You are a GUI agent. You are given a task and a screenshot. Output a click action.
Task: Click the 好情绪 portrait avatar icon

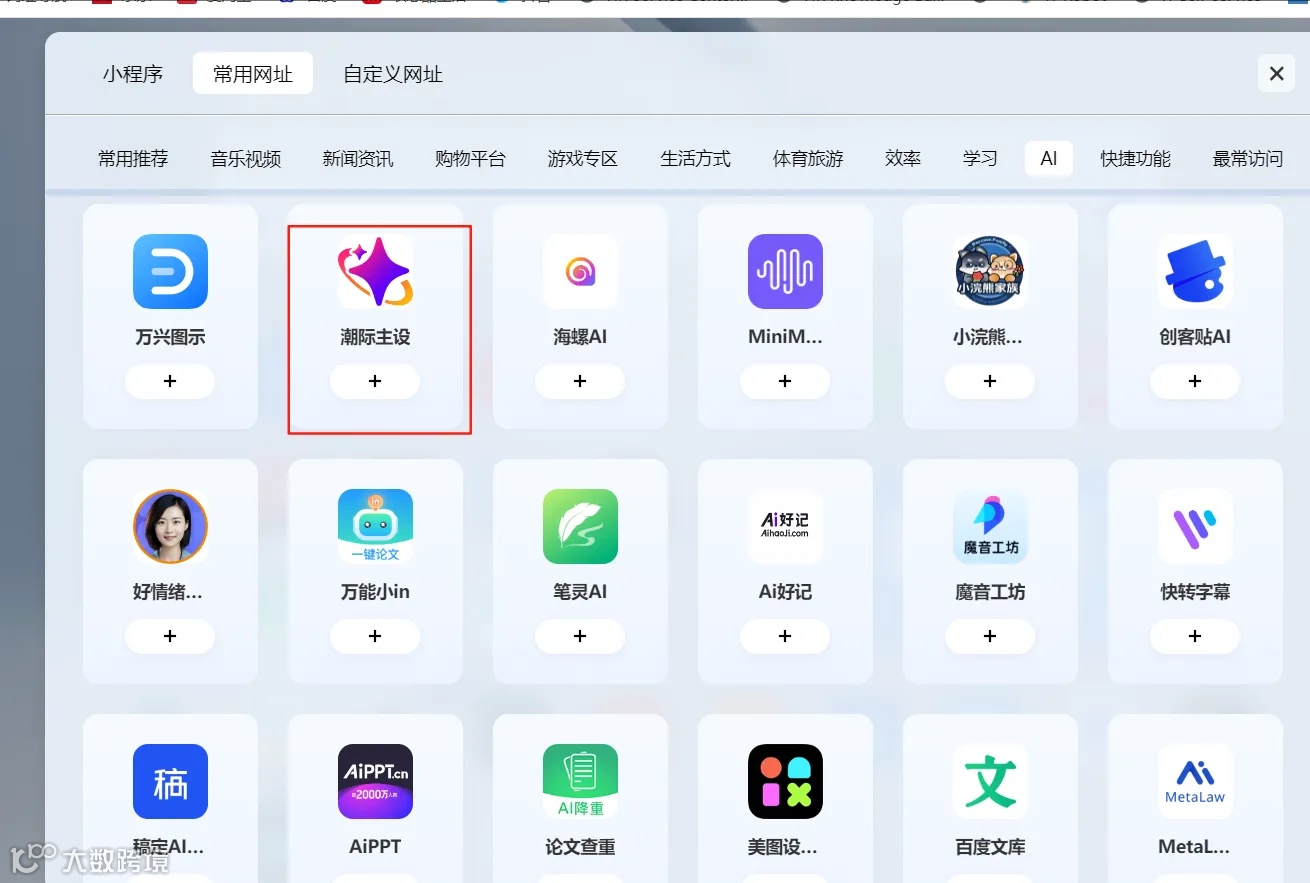[x=170, y=526]
